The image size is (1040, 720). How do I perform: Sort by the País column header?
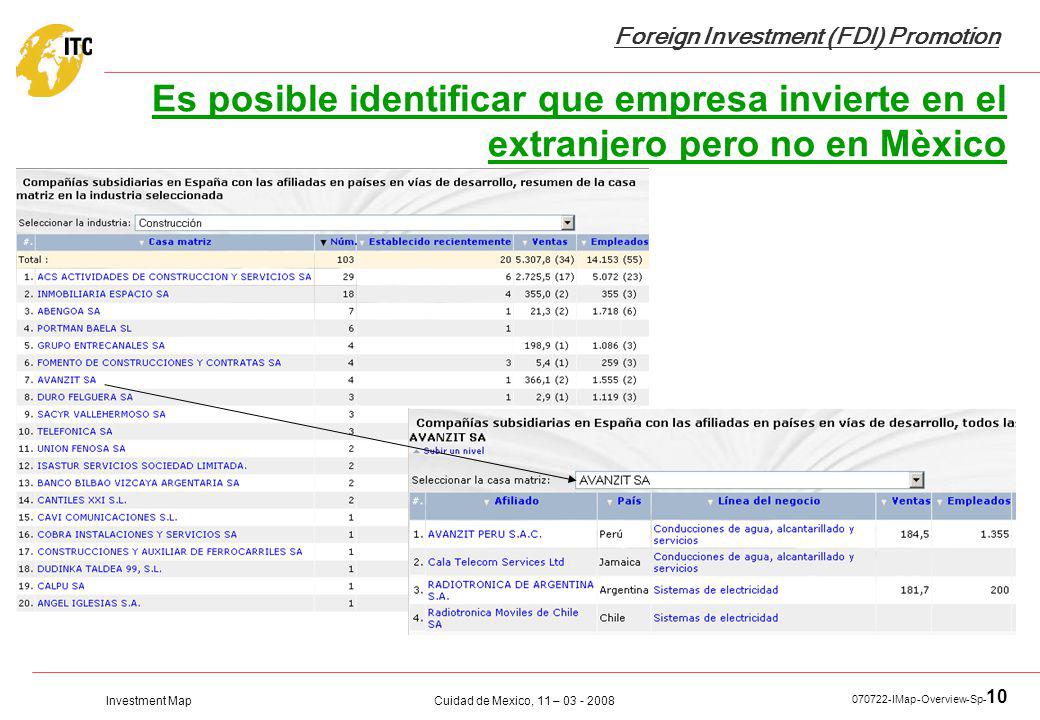point(629,501)
